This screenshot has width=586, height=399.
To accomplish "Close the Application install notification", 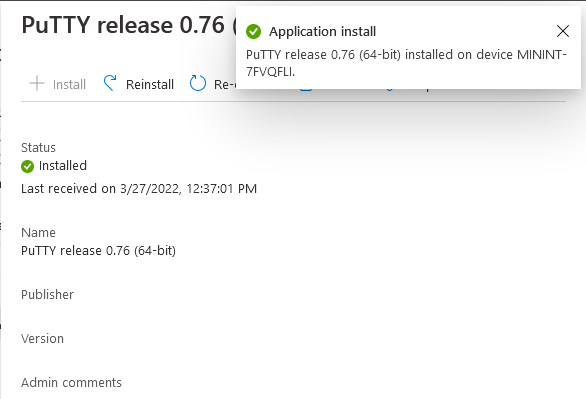I will pos(562,31).
